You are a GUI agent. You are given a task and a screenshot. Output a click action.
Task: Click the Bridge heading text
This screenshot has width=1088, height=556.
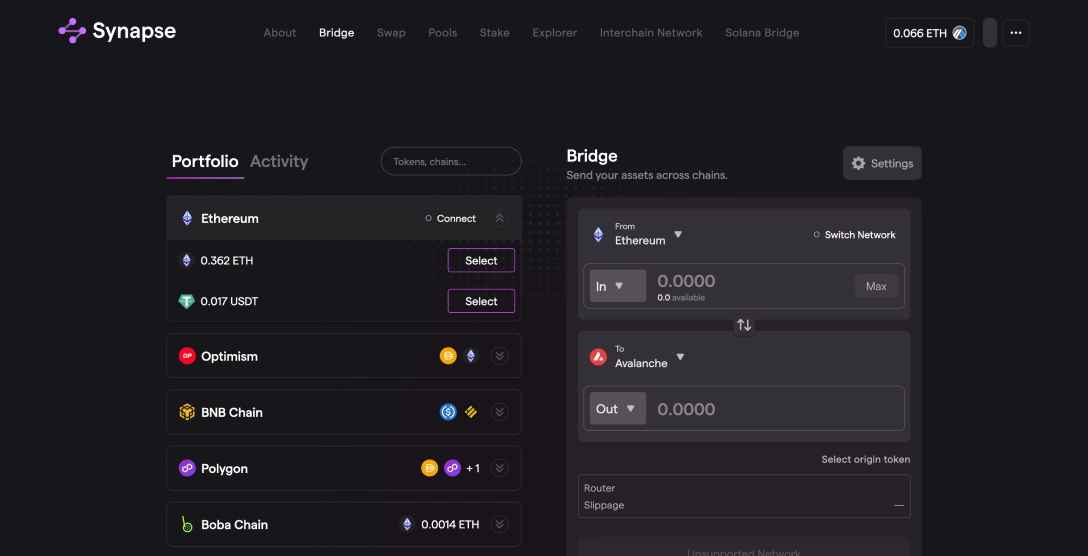(592, 156)
